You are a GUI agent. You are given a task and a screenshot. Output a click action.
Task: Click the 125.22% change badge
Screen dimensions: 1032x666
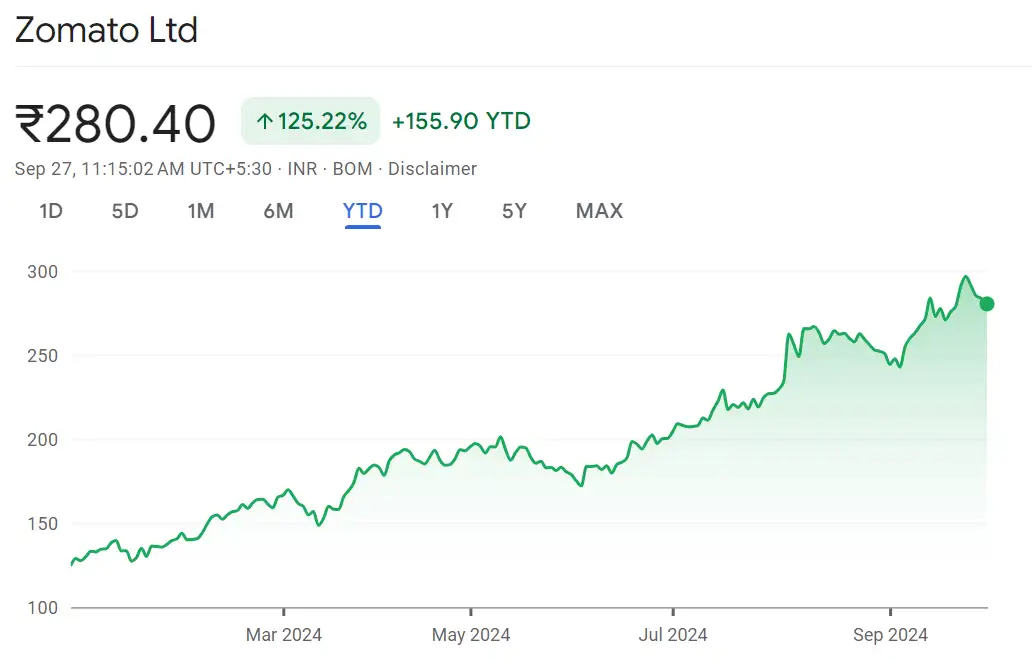tap(310, 121)
